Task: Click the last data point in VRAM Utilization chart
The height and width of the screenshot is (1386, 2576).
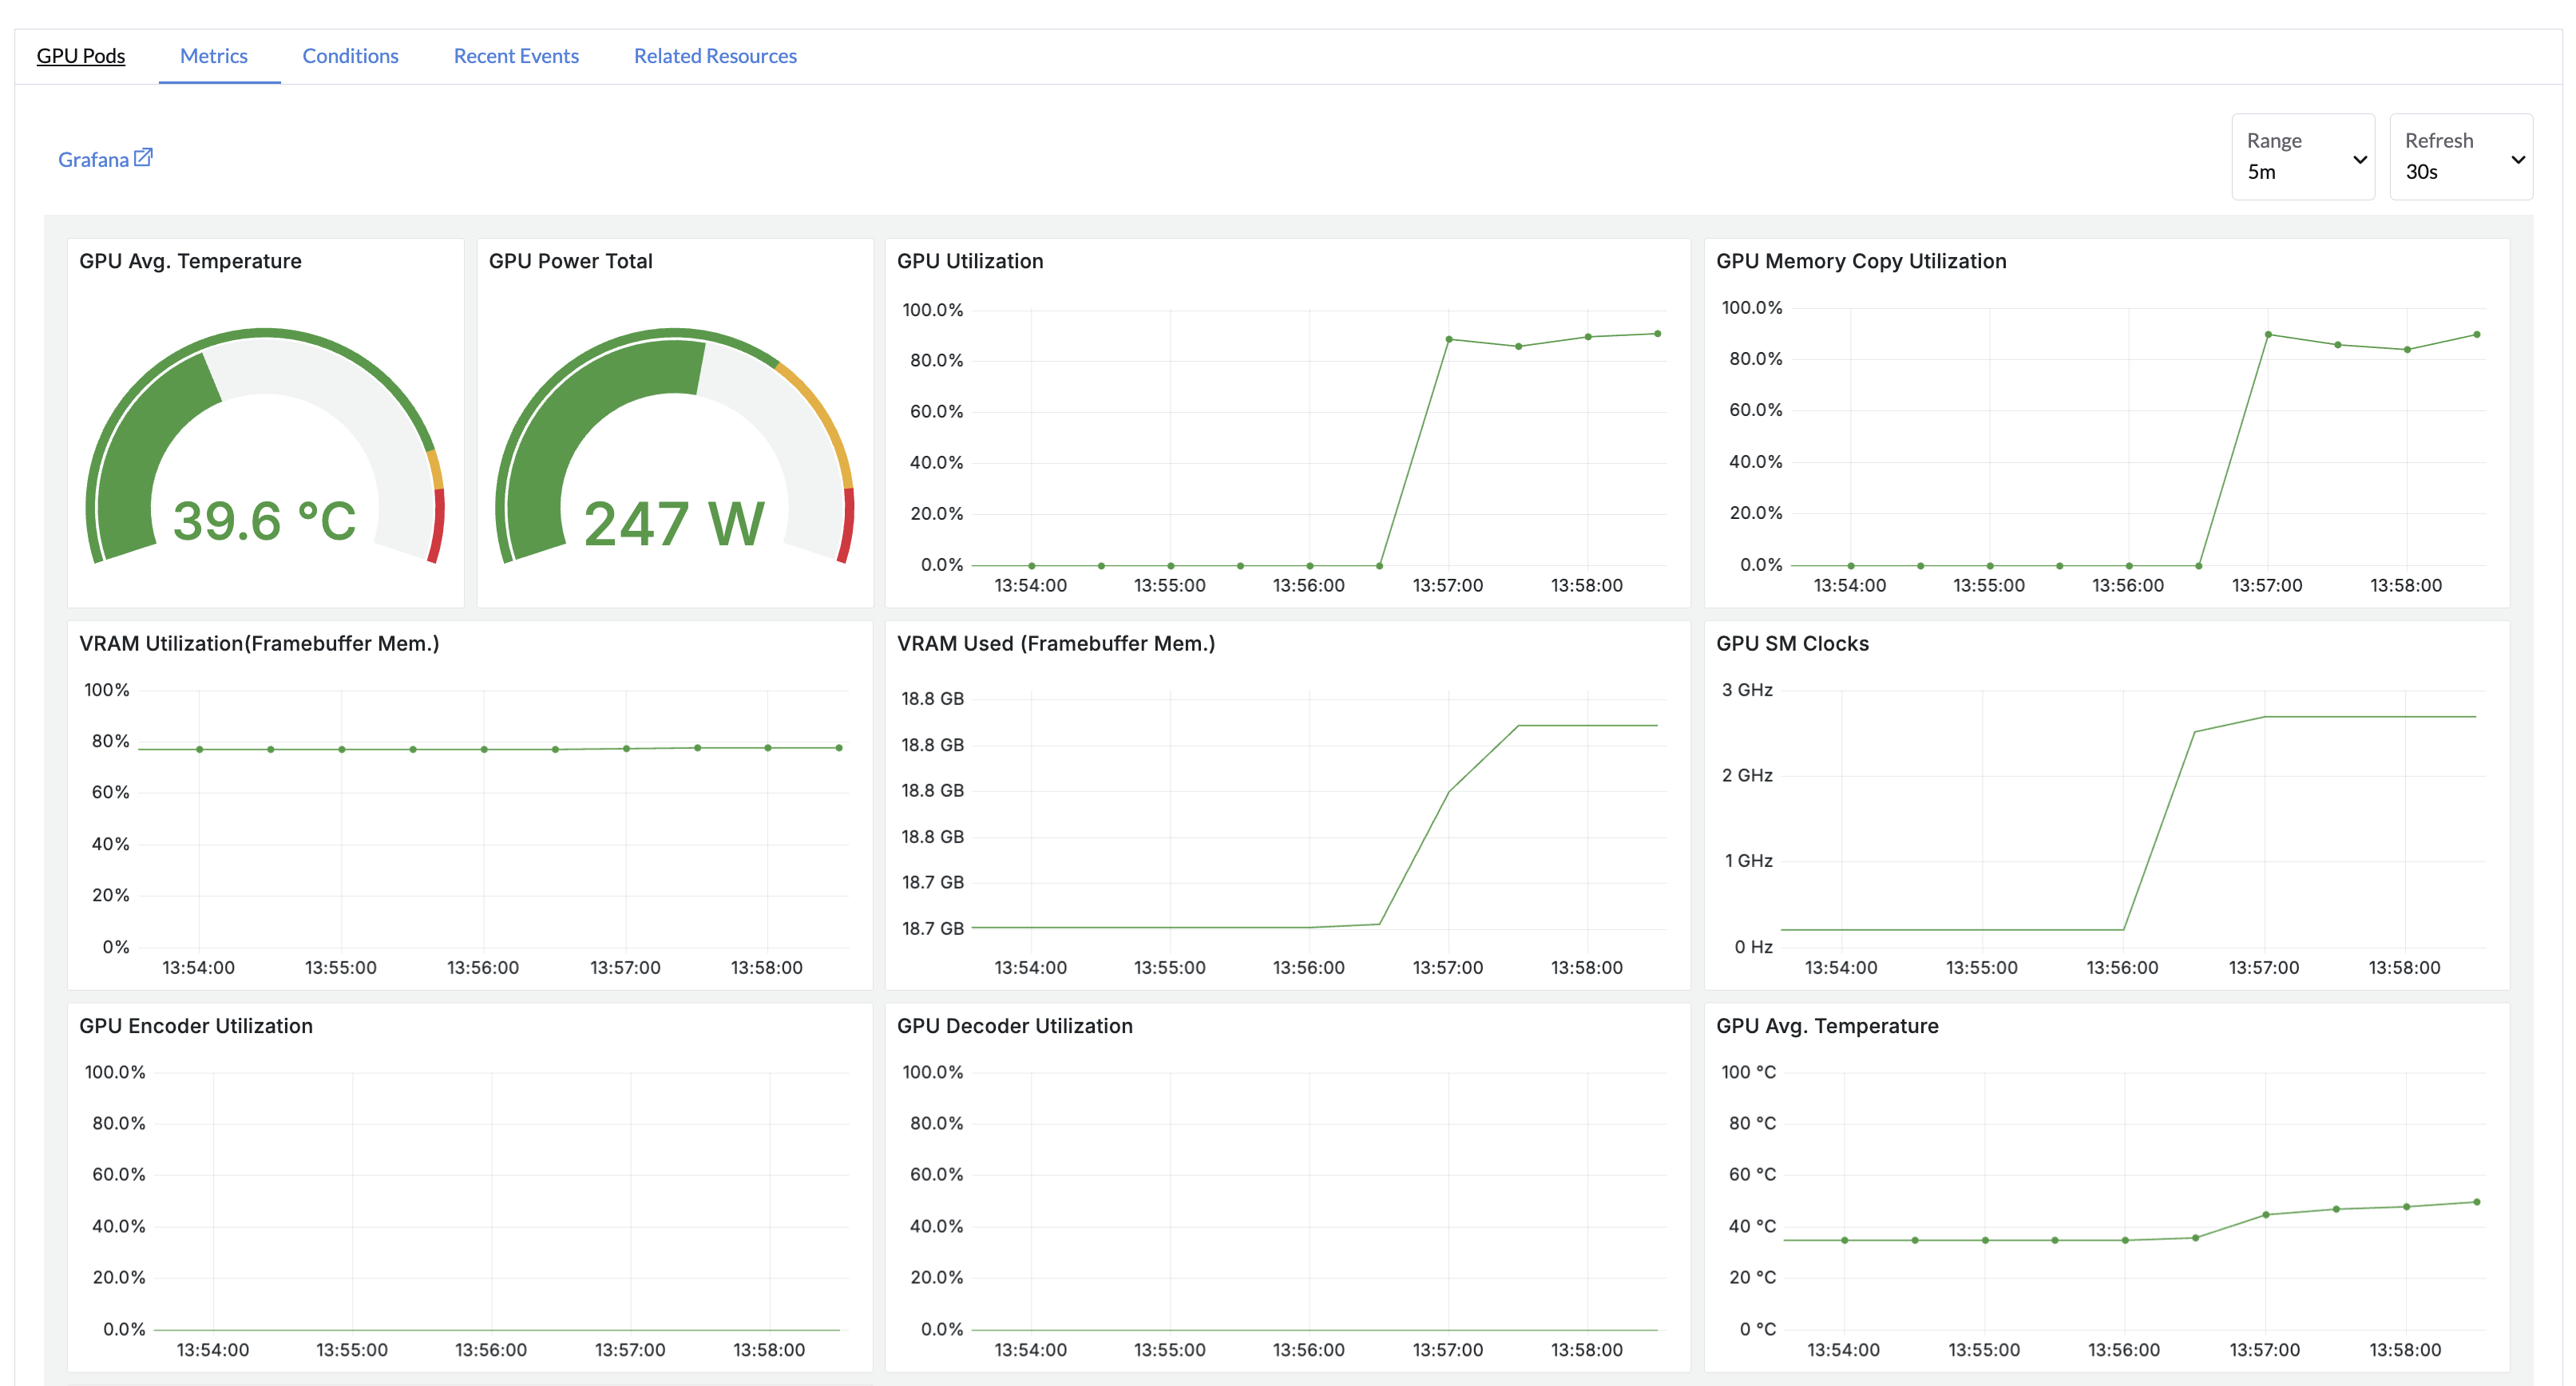Action: click(839, 748)
